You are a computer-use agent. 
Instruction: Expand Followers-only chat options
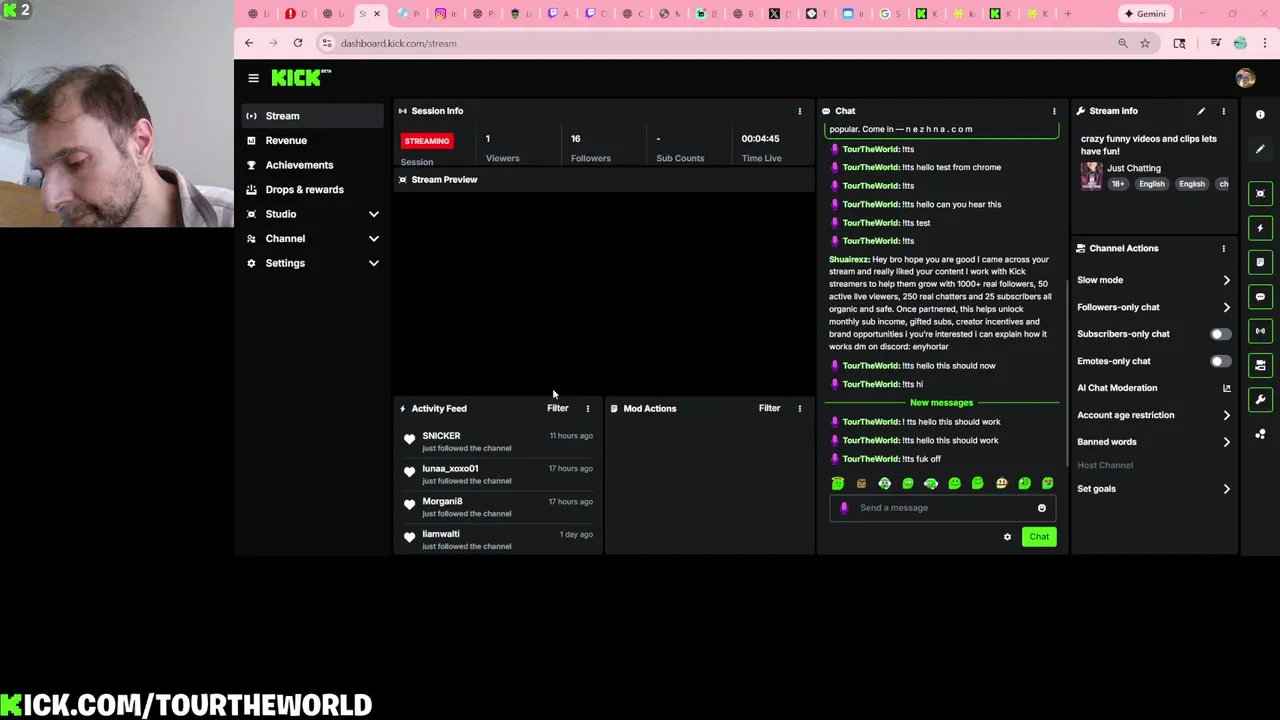tap(1154, 307)
